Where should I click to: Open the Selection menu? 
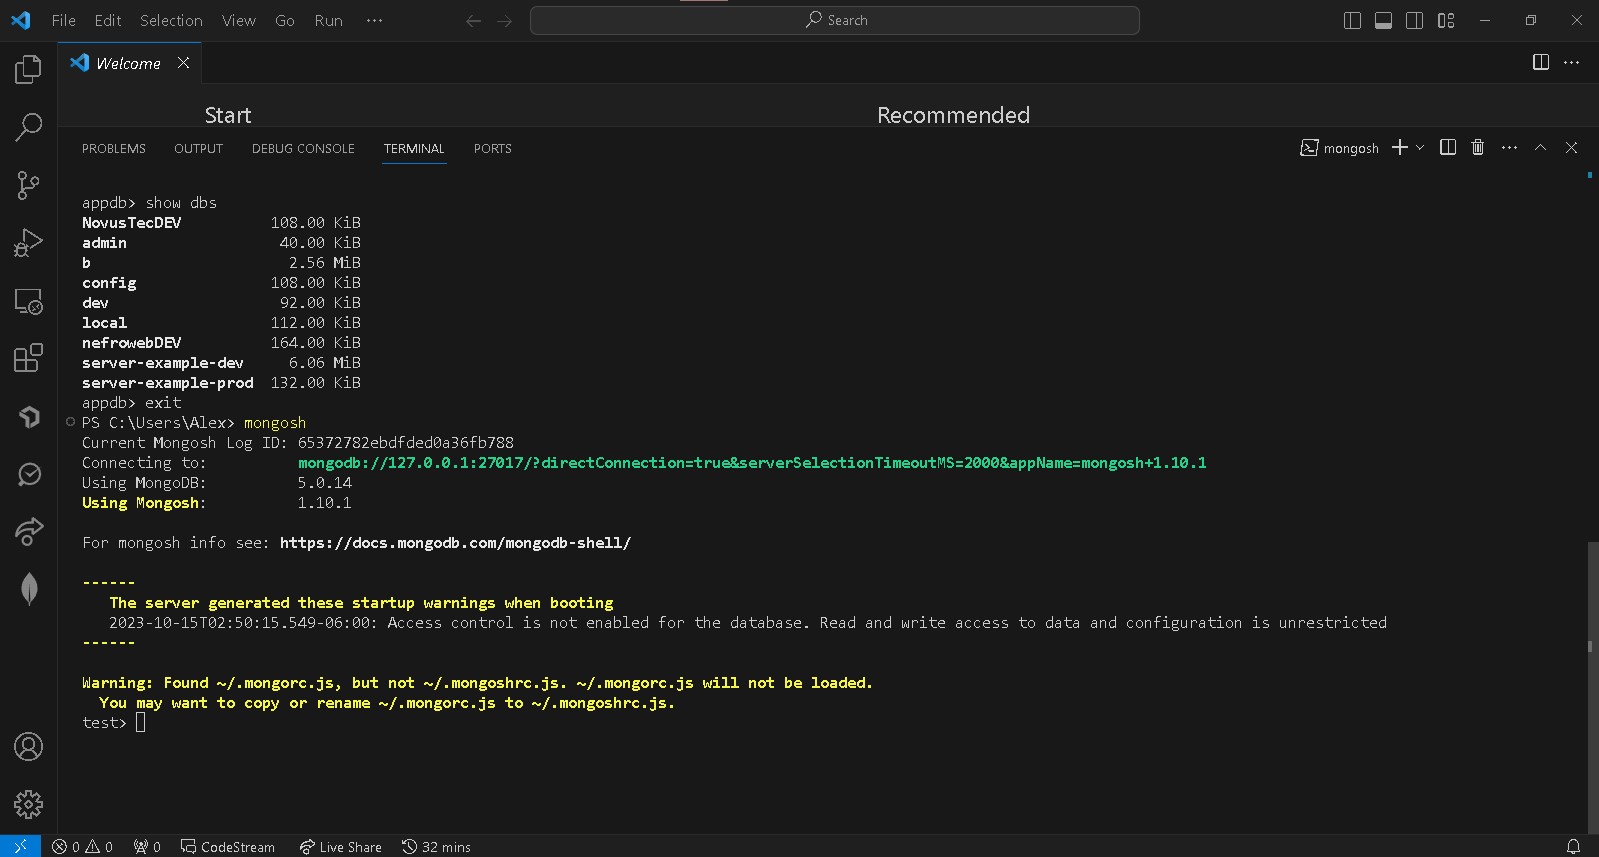[171, 21]
